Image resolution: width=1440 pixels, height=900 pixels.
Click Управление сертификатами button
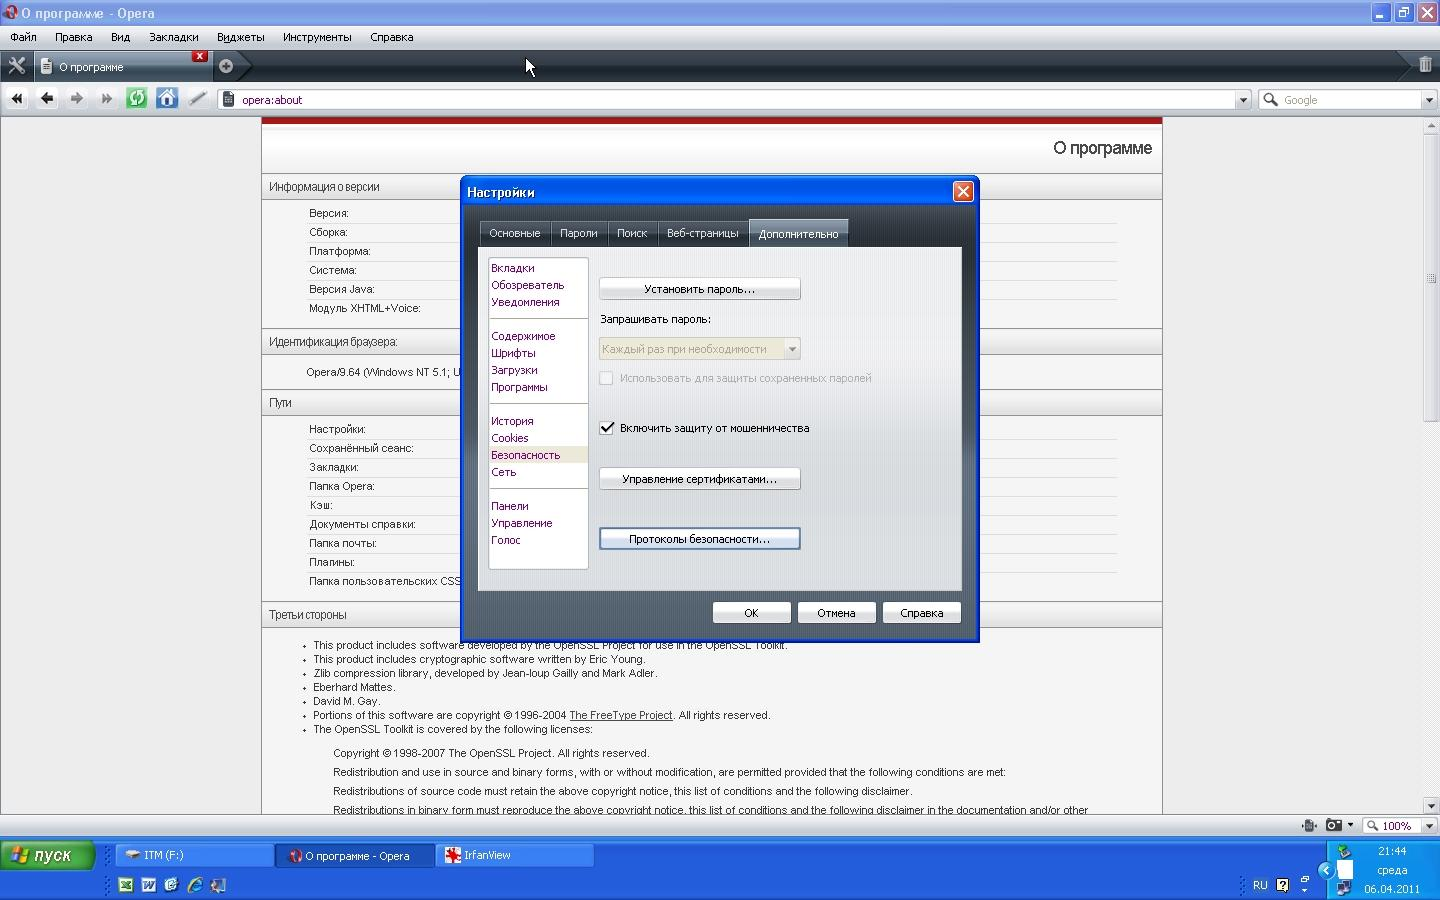coord(700,479)
